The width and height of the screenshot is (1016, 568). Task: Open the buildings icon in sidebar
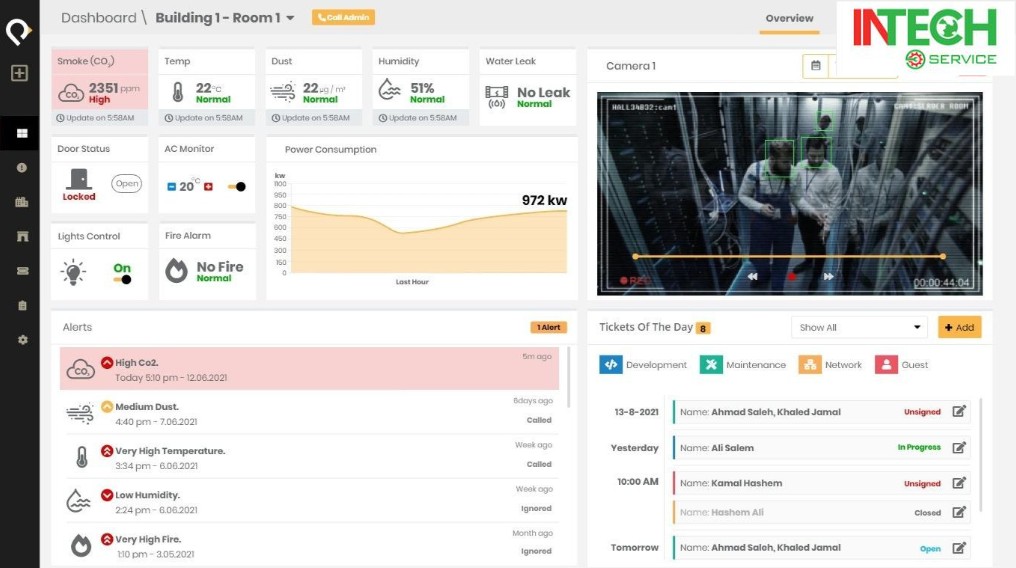pyautogui.click(x=22, y=202)
